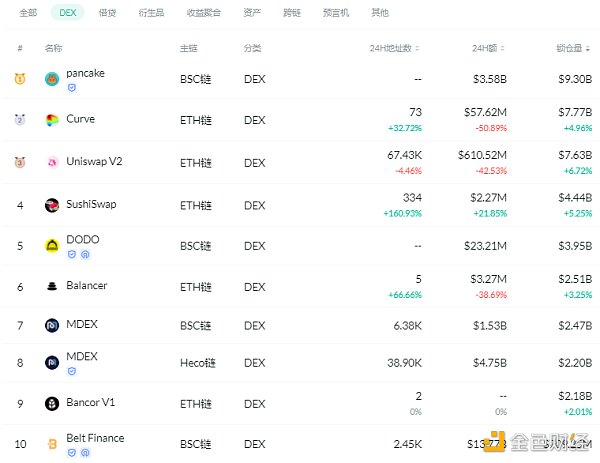Screen dimensions: 600x463
Task: Open the Heco链 MDEX project name
Action: point(82,357)
